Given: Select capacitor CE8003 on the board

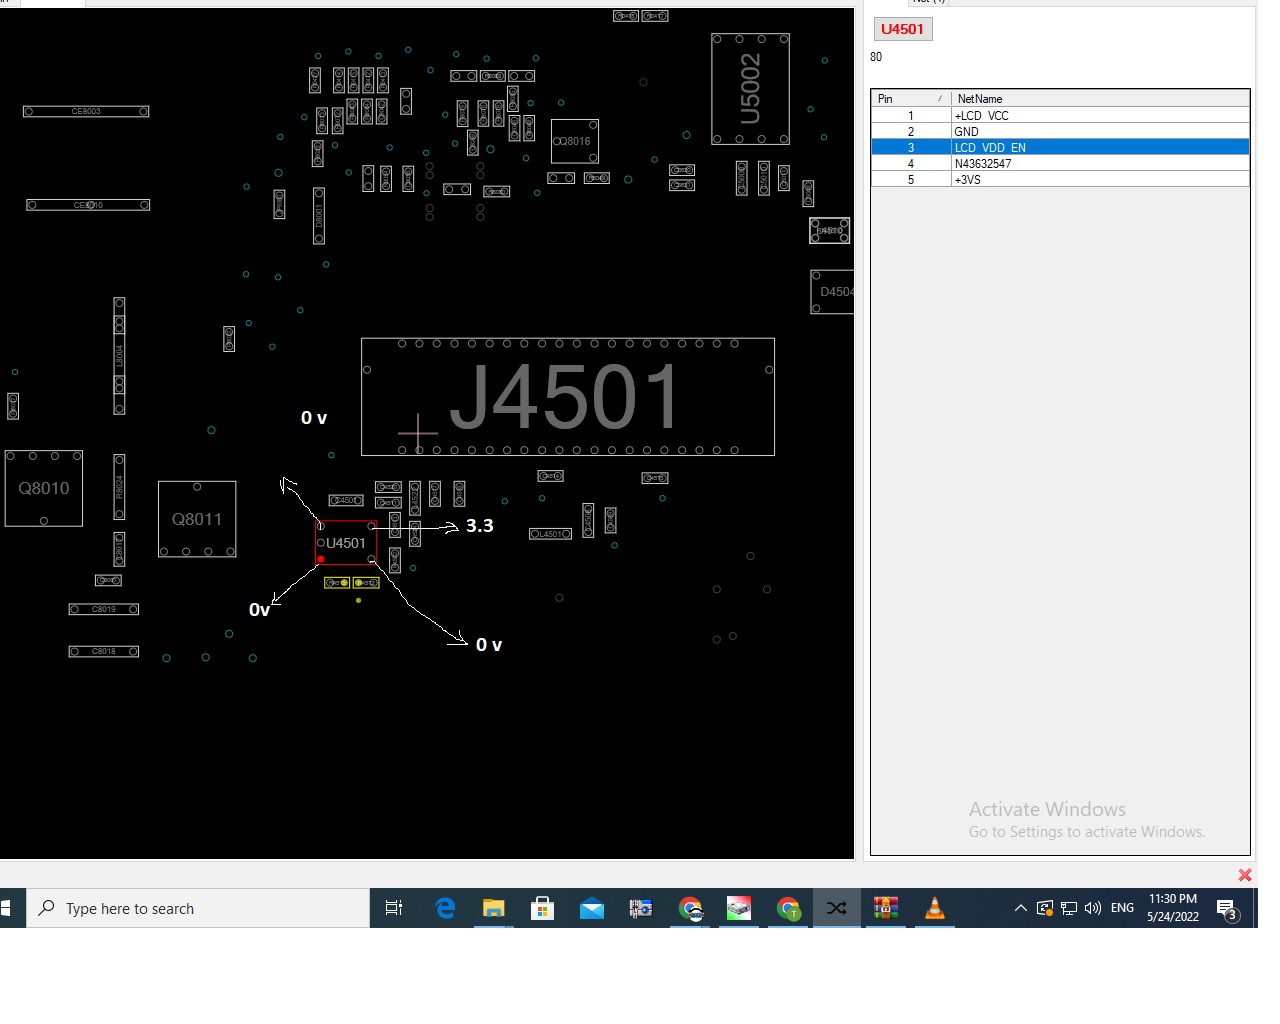Looking at the screenshot, I should click(86, 111).
